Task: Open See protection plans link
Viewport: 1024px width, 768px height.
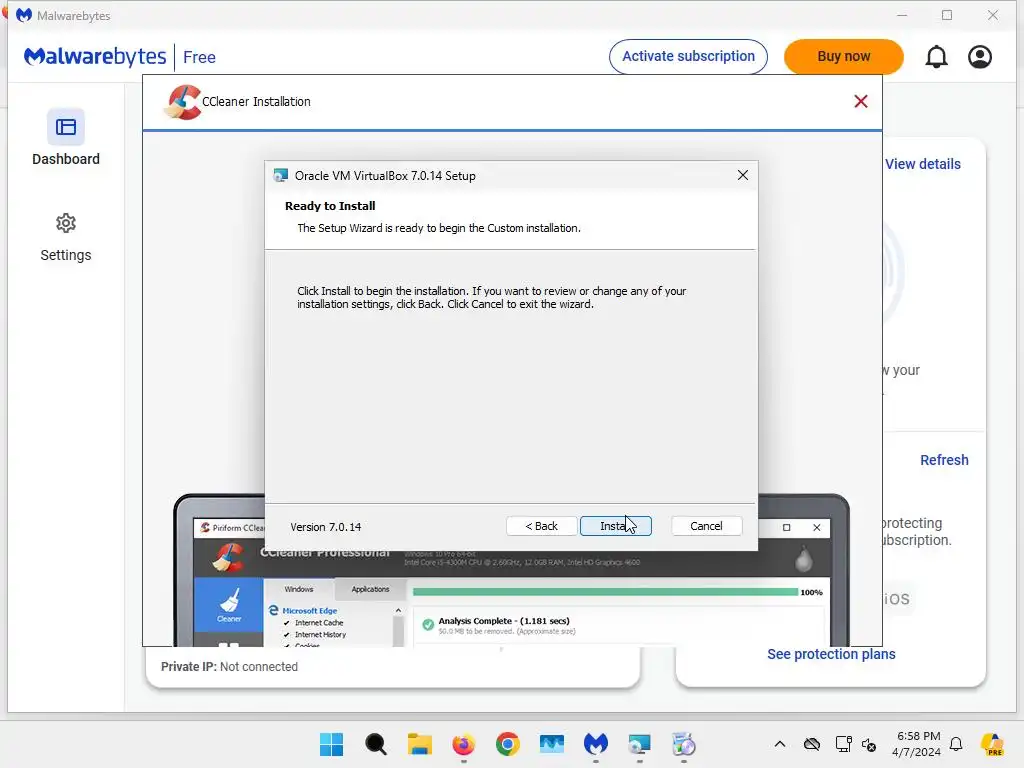Action: coord(831,654)
